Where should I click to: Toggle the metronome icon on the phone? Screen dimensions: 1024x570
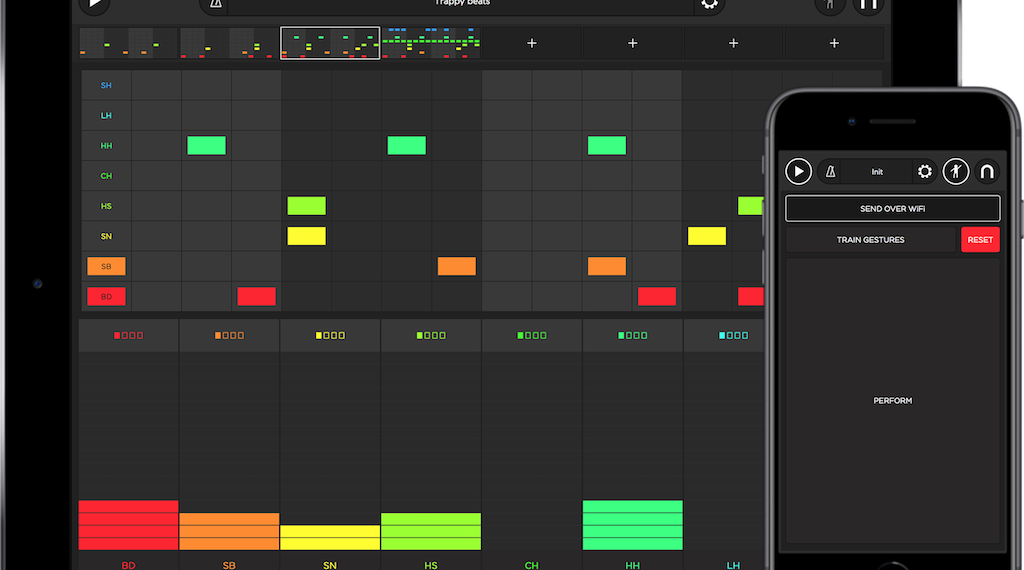point(831,172)
